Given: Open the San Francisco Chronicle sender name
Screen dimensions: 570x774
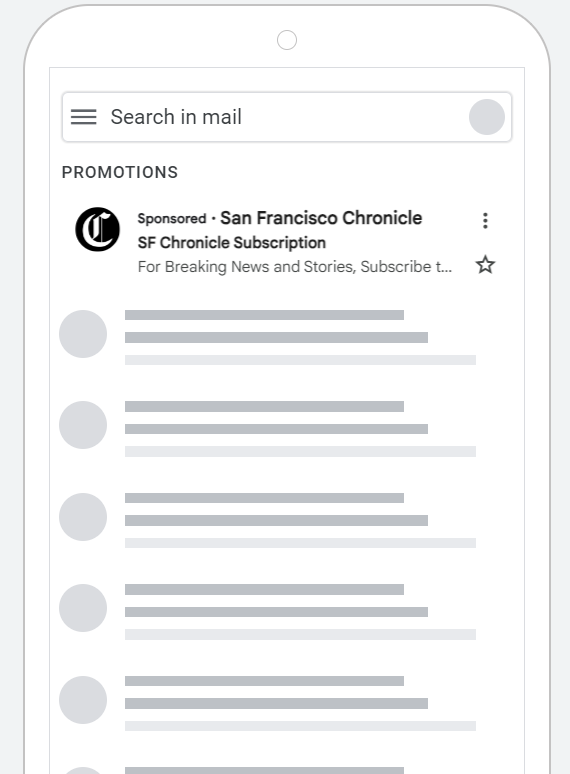Looking at the screenshot, I should coord(321,218).
